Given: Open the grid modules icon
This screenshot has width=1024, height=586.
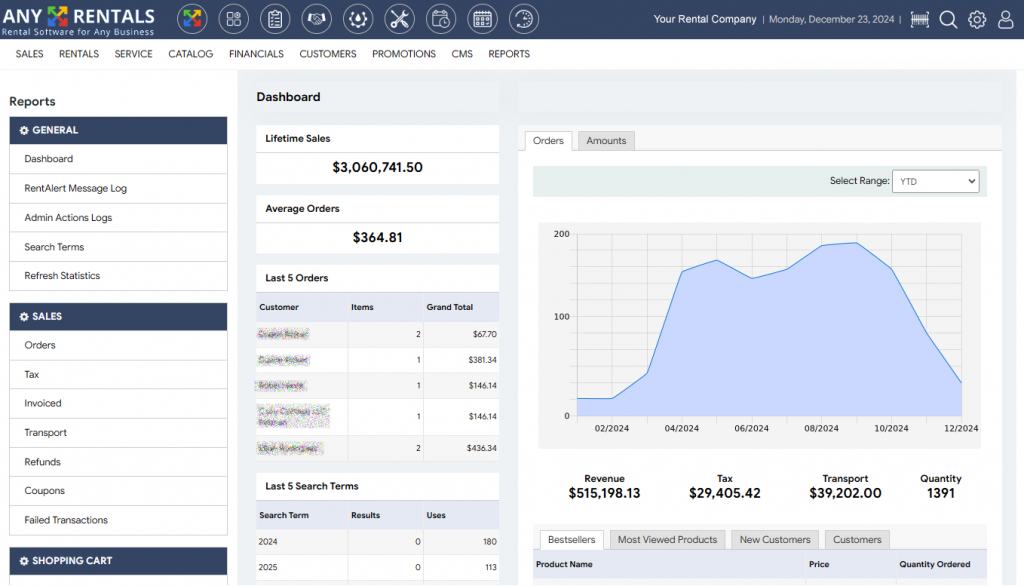Looking at the screenshot, I should tap(234, 19).
